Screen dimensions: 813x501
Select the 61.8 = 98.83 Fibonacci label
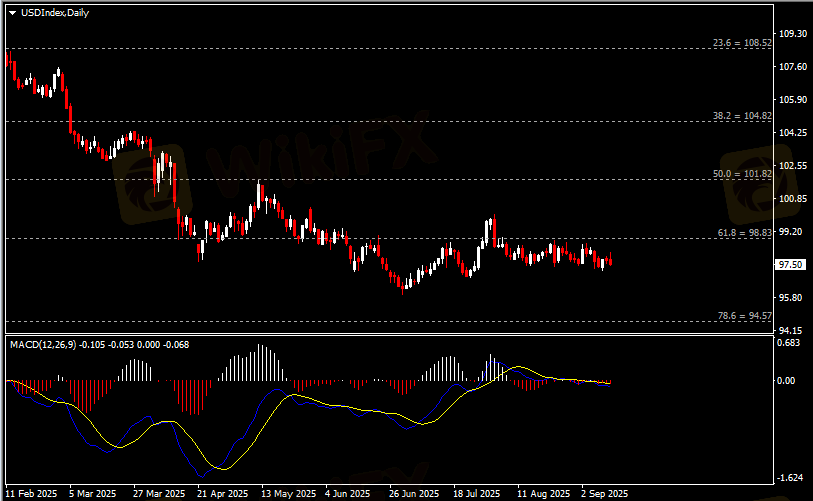coord(745,233)
